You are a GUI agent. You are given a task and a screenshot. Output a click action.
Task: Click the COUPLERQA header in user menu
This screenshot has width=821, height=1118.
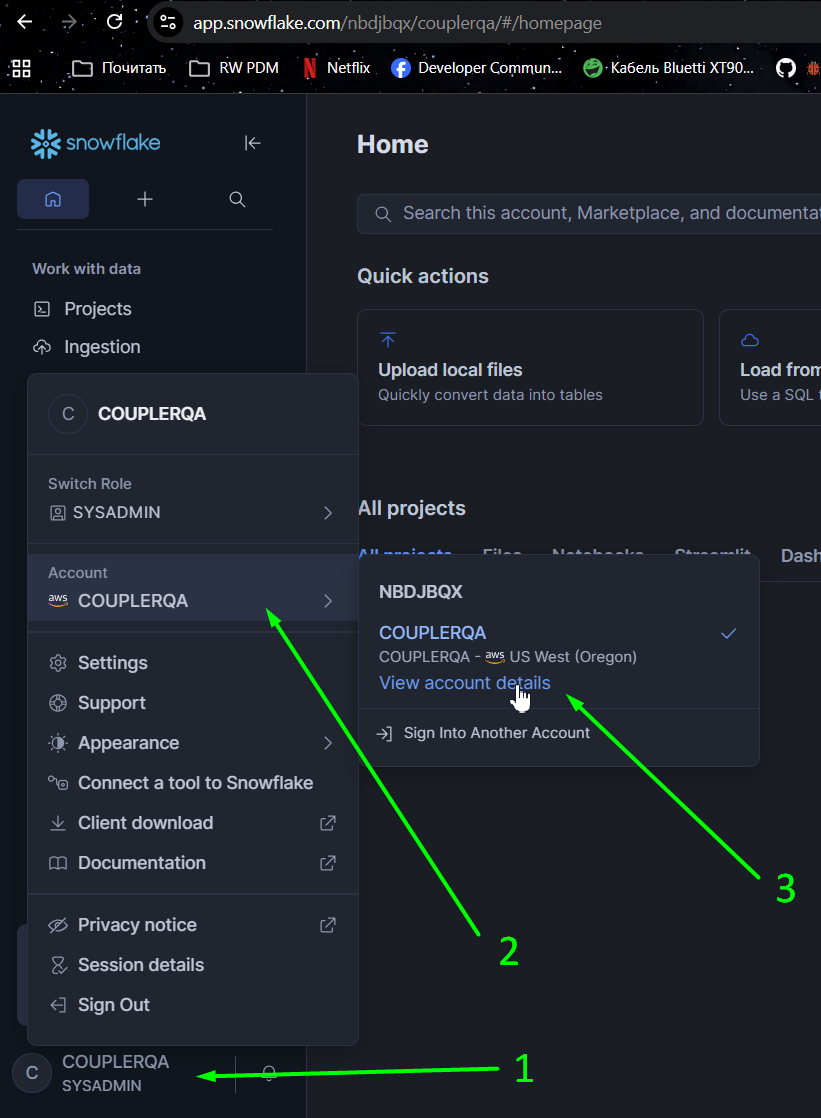(152, 414)
